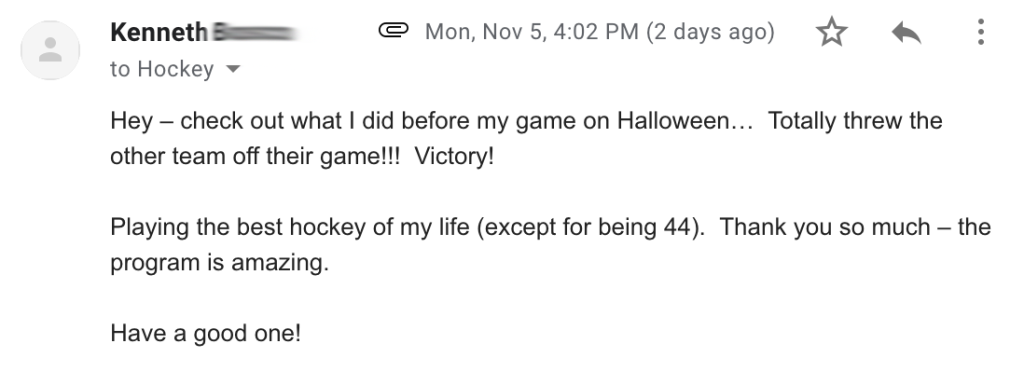Click "other team off their game!!!" text
This screenshot has height=371, width=1024.
pyautogui.click(x=255, y=157)
